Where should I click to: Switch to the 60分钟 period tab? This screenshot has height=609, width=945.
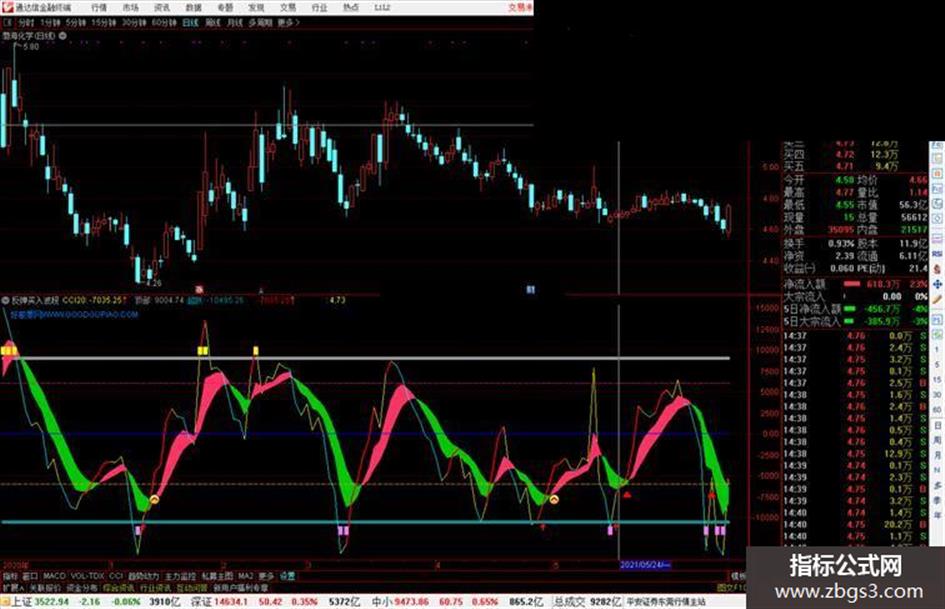(x=164, y=23)
